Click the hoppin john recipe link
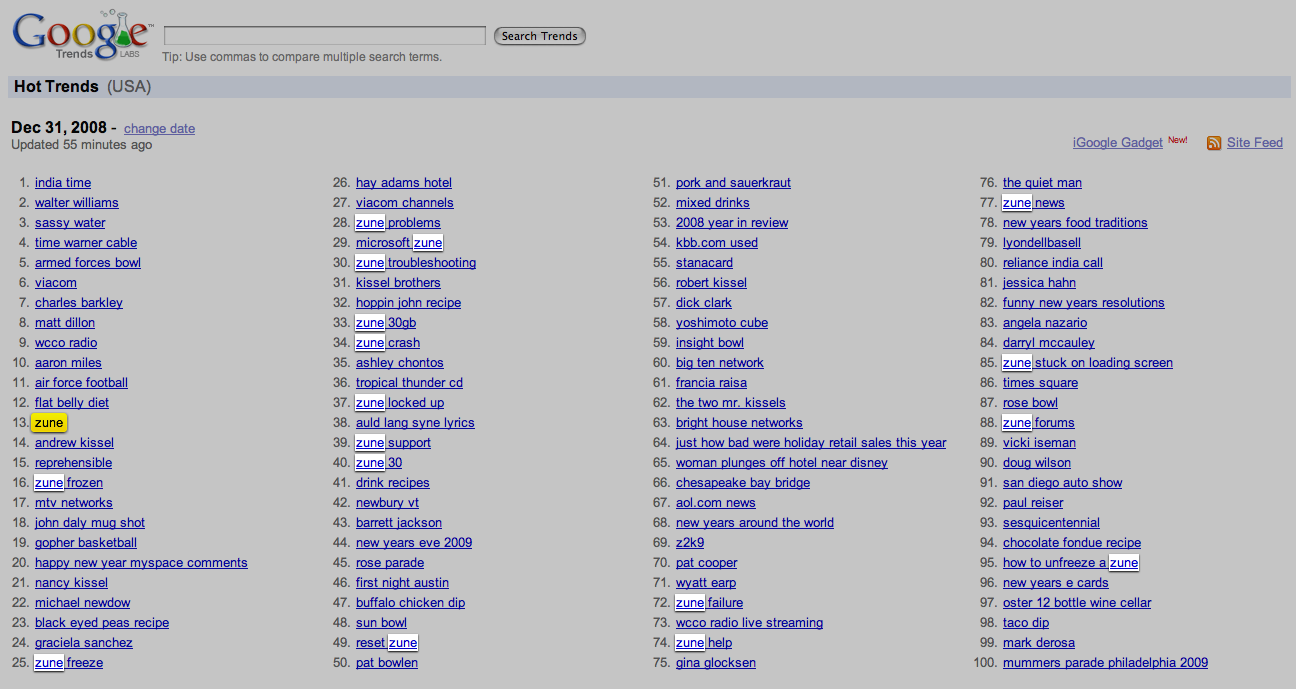 408,303
